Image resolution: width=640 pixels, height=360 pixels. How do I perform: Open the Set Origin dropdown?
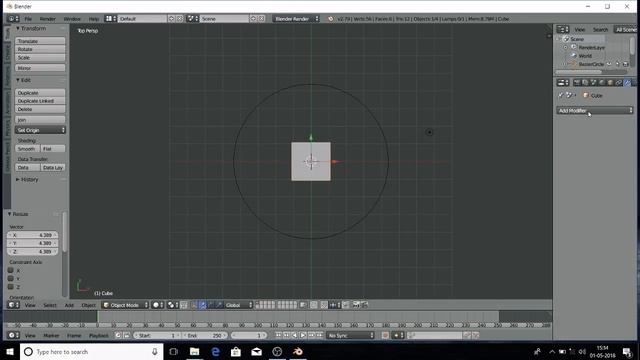40,130
